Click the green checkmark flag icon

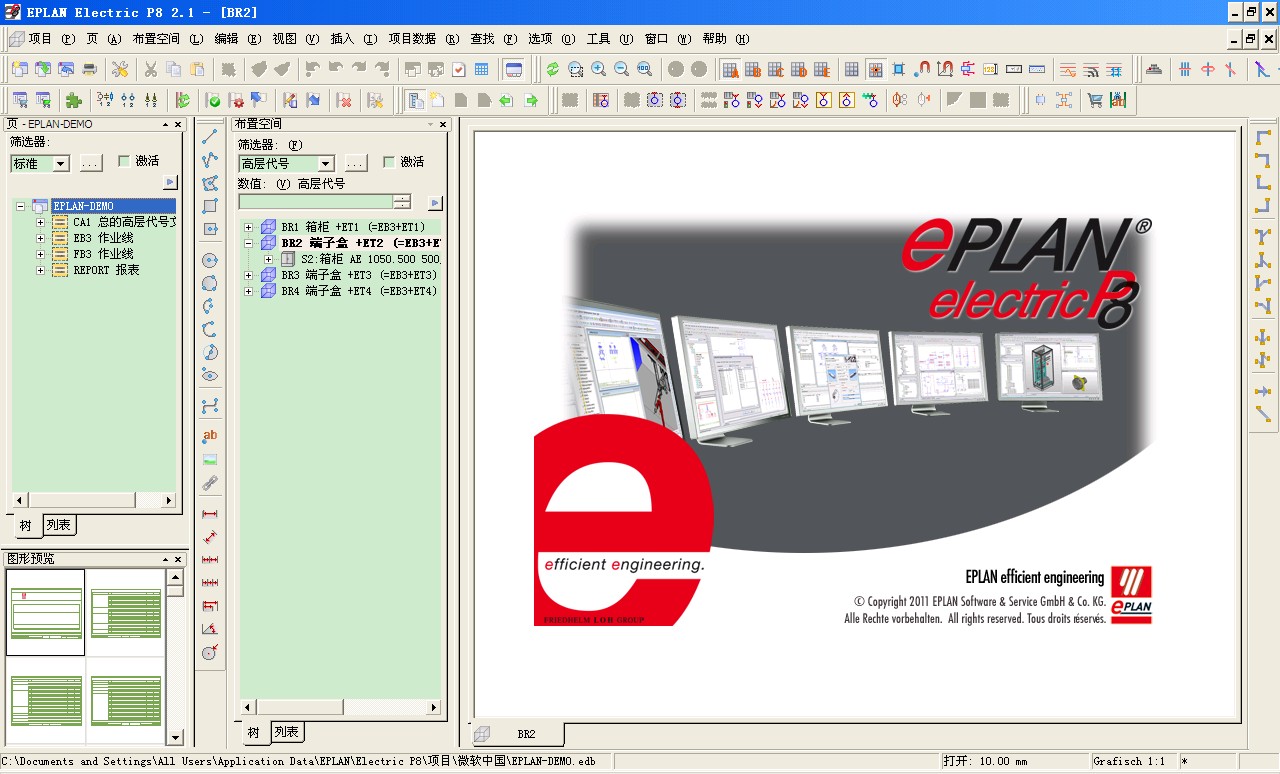tap(213, 100)
